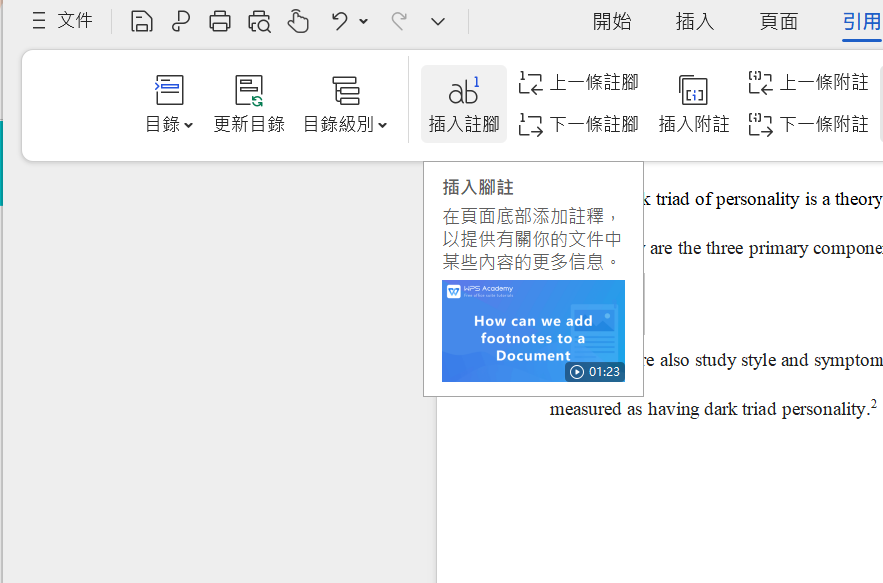Screen dimensions: 883x583
Task: Click the Undo arrow icon
Action: 340,21
